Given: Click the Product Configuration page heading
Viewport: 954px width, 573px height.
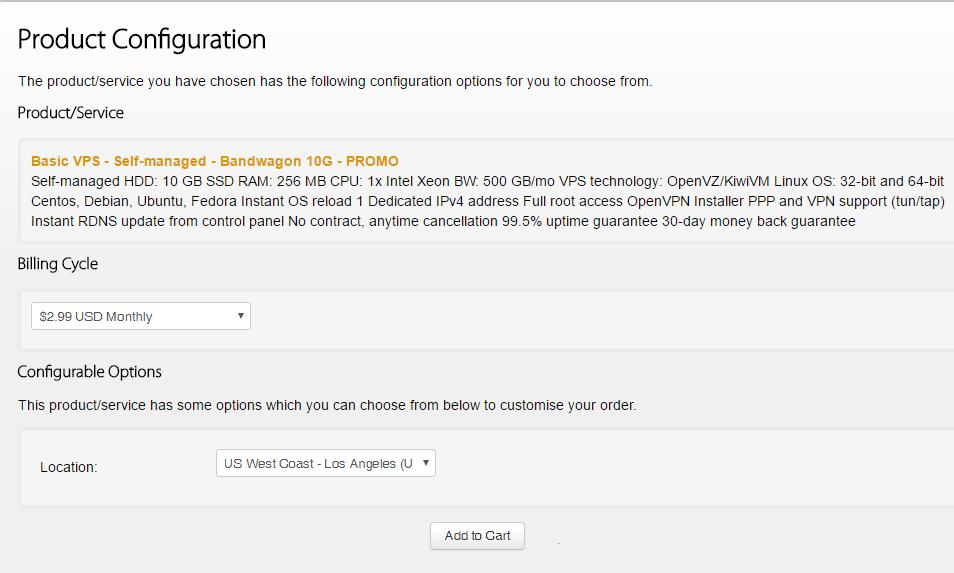Looking at the screenshot, I should 142,39.
